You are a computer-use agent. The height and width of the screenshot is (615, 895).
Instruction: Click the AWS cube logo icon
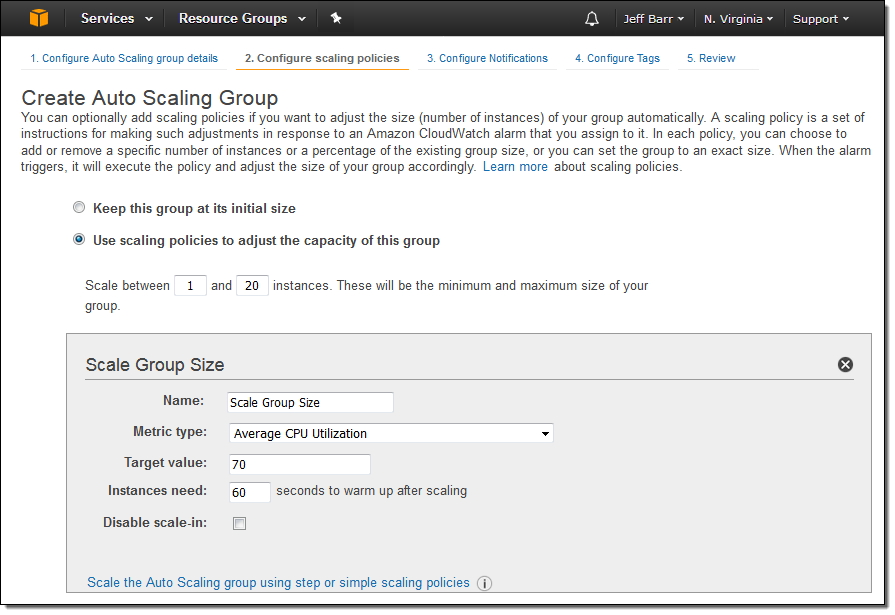tap(38, 18)
